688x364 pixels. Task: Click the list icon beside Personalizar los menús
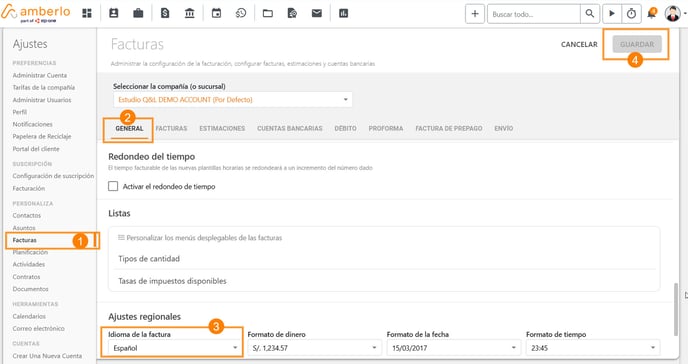tap(121, 237)
